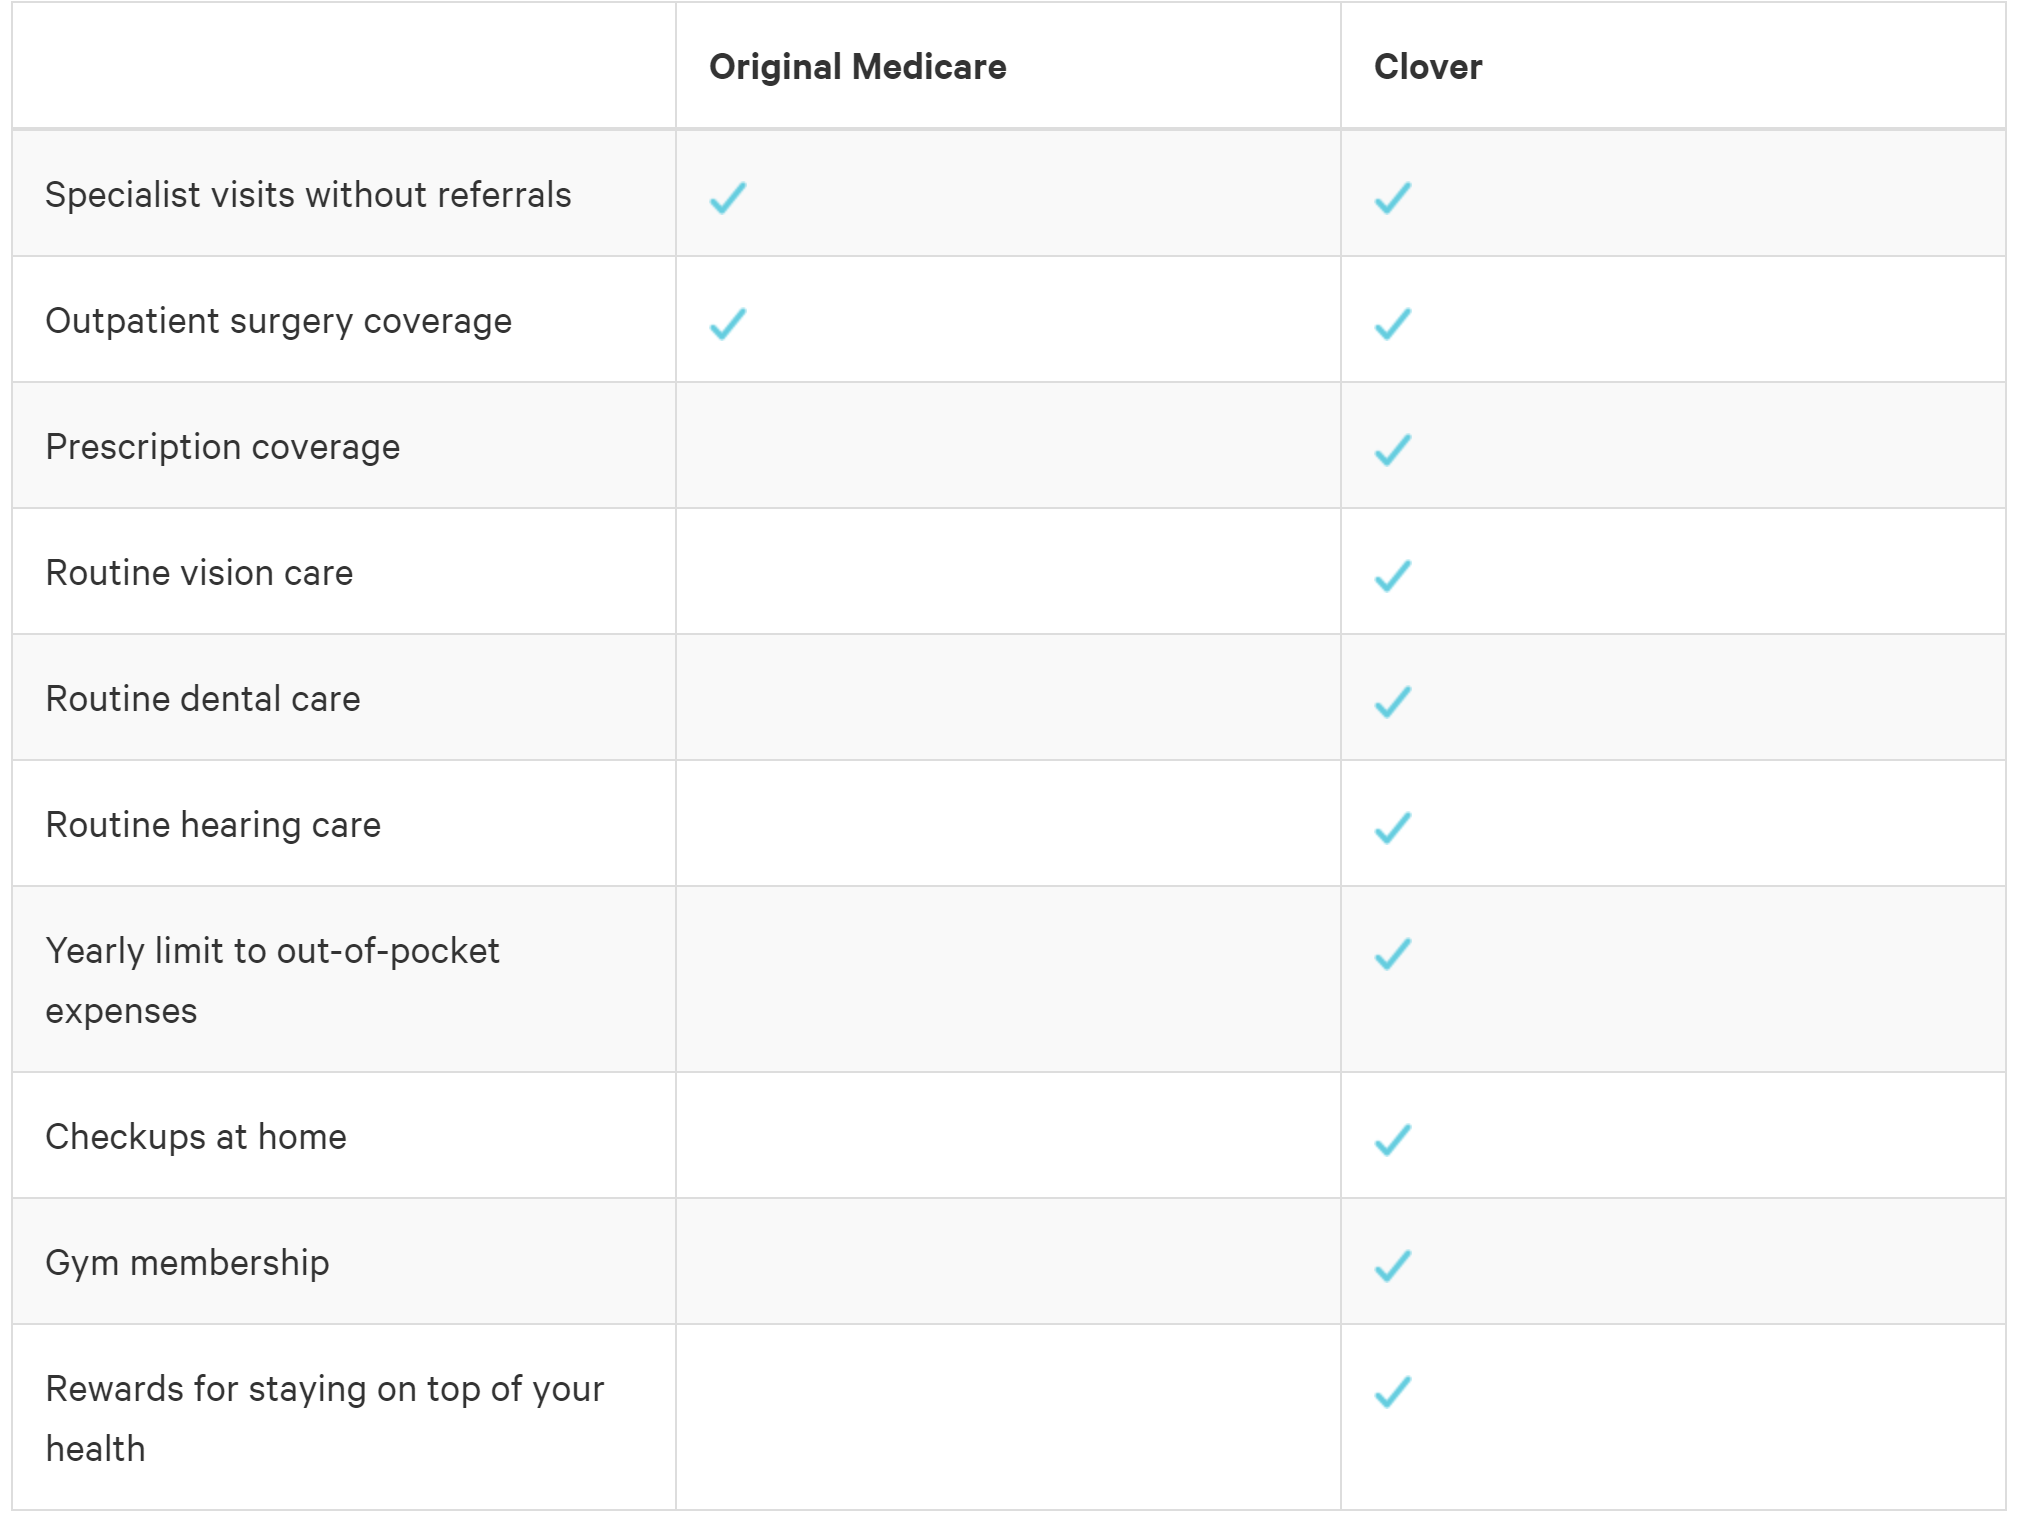Click the Prescription coverage row label
Viewport: 2028px width, 1519px height.
[x=223, y=447]
